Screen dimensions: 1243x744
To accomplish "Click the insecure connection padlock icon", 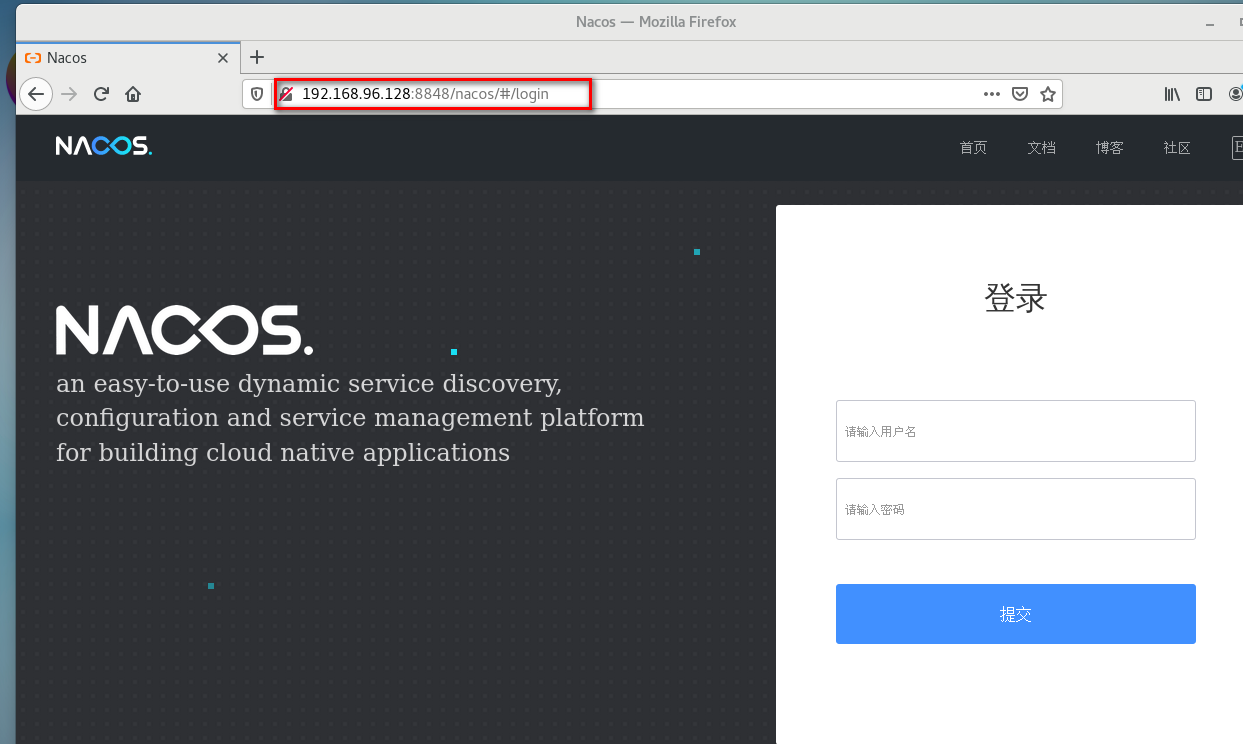I will pos(286,94).
